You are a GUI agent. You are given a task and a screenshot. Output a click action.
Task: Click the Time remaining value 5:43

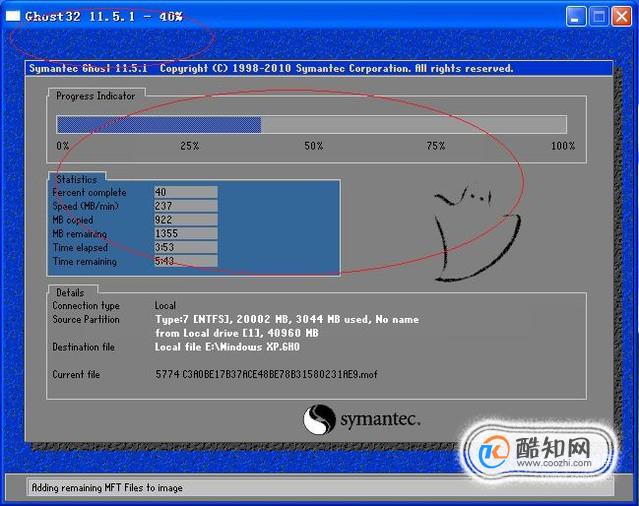coord(185,261)
